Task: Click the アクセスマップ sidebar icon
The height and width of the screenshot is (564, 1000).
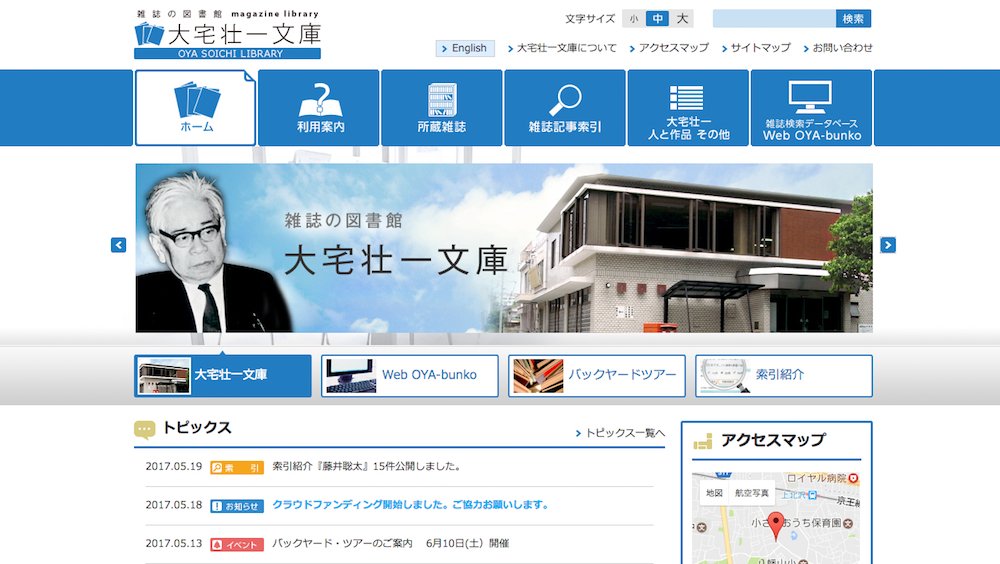Action: pyautogui.click(x=703, y=441)
